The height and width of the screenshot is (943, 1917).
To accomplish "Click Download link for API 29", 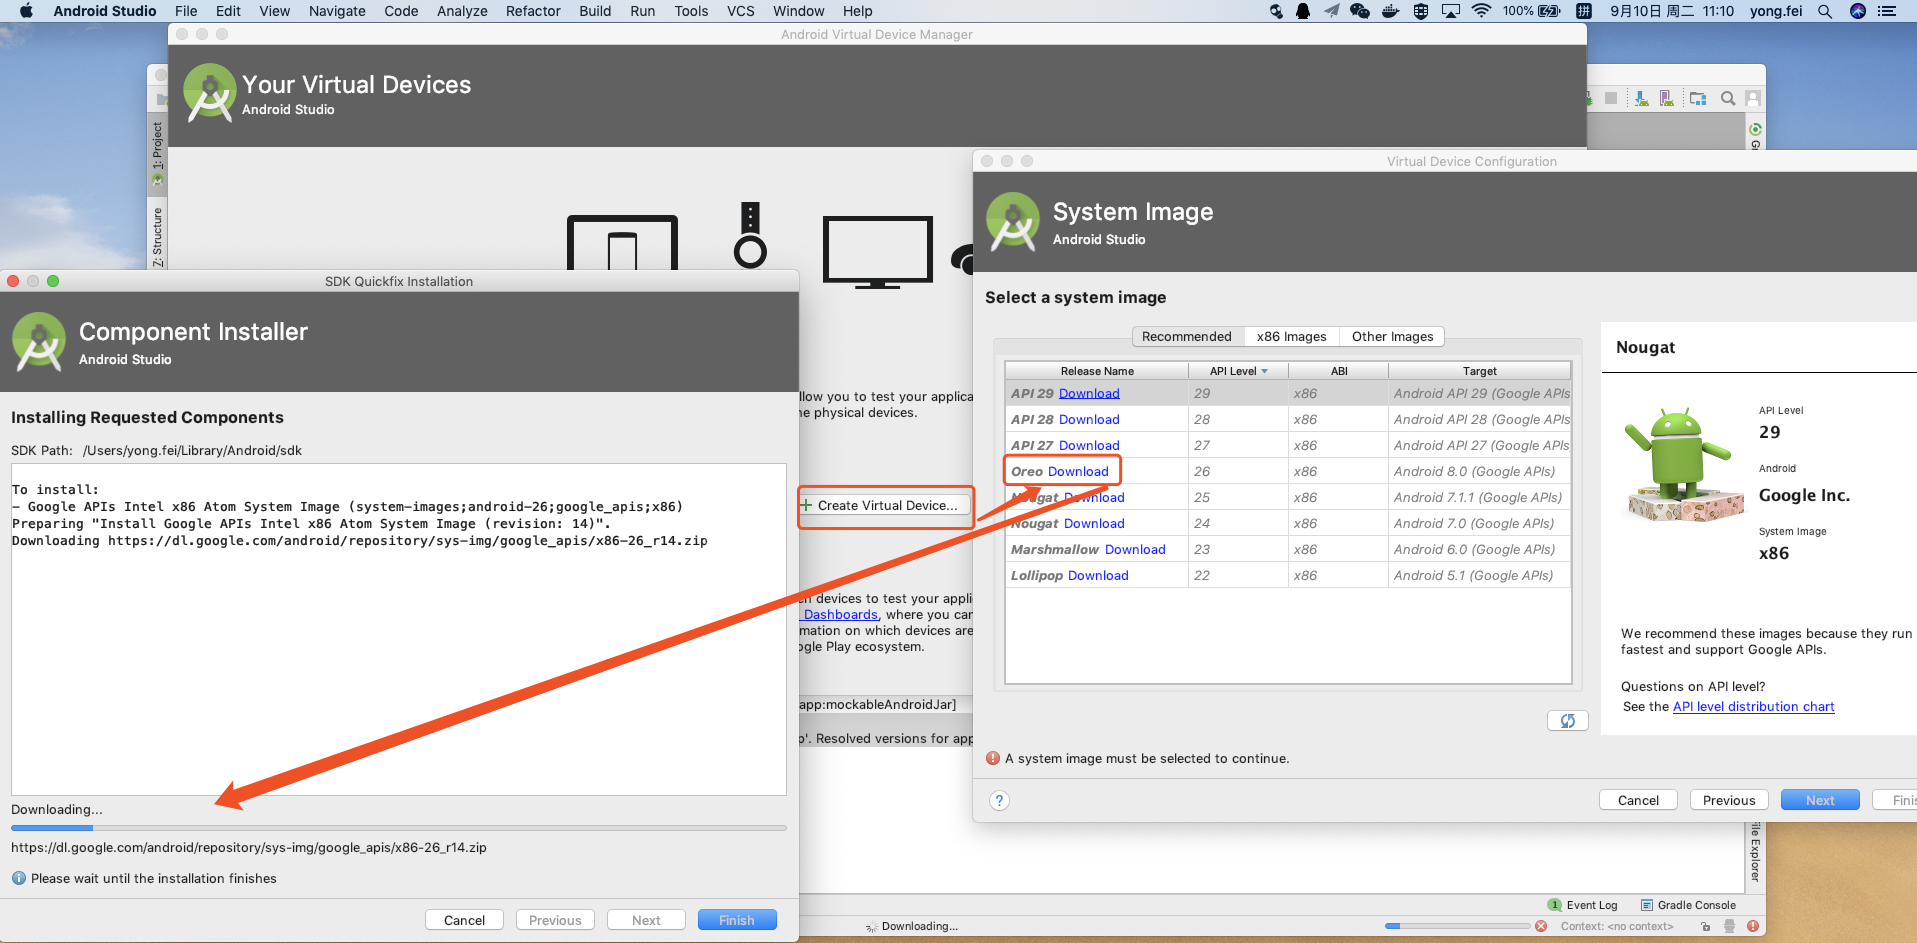I will 1089,393.
